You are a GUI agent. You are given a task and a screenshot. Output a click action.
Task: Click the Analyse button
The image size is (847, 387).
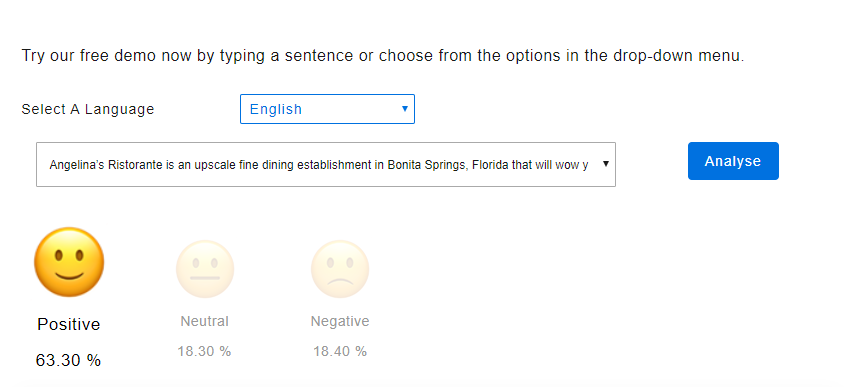(x=733, y=161)
